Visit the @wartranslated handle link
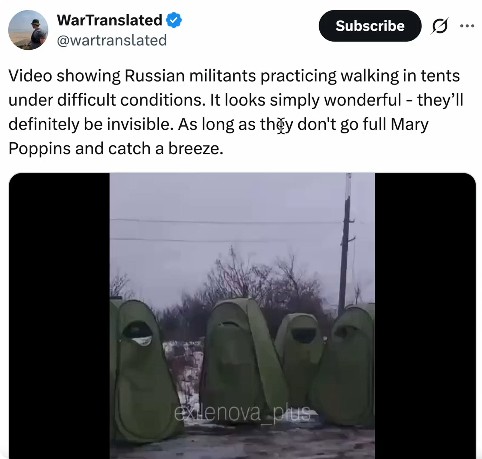Image resolution: width=482 pixels, height=459 pixels. click(112, 41)
